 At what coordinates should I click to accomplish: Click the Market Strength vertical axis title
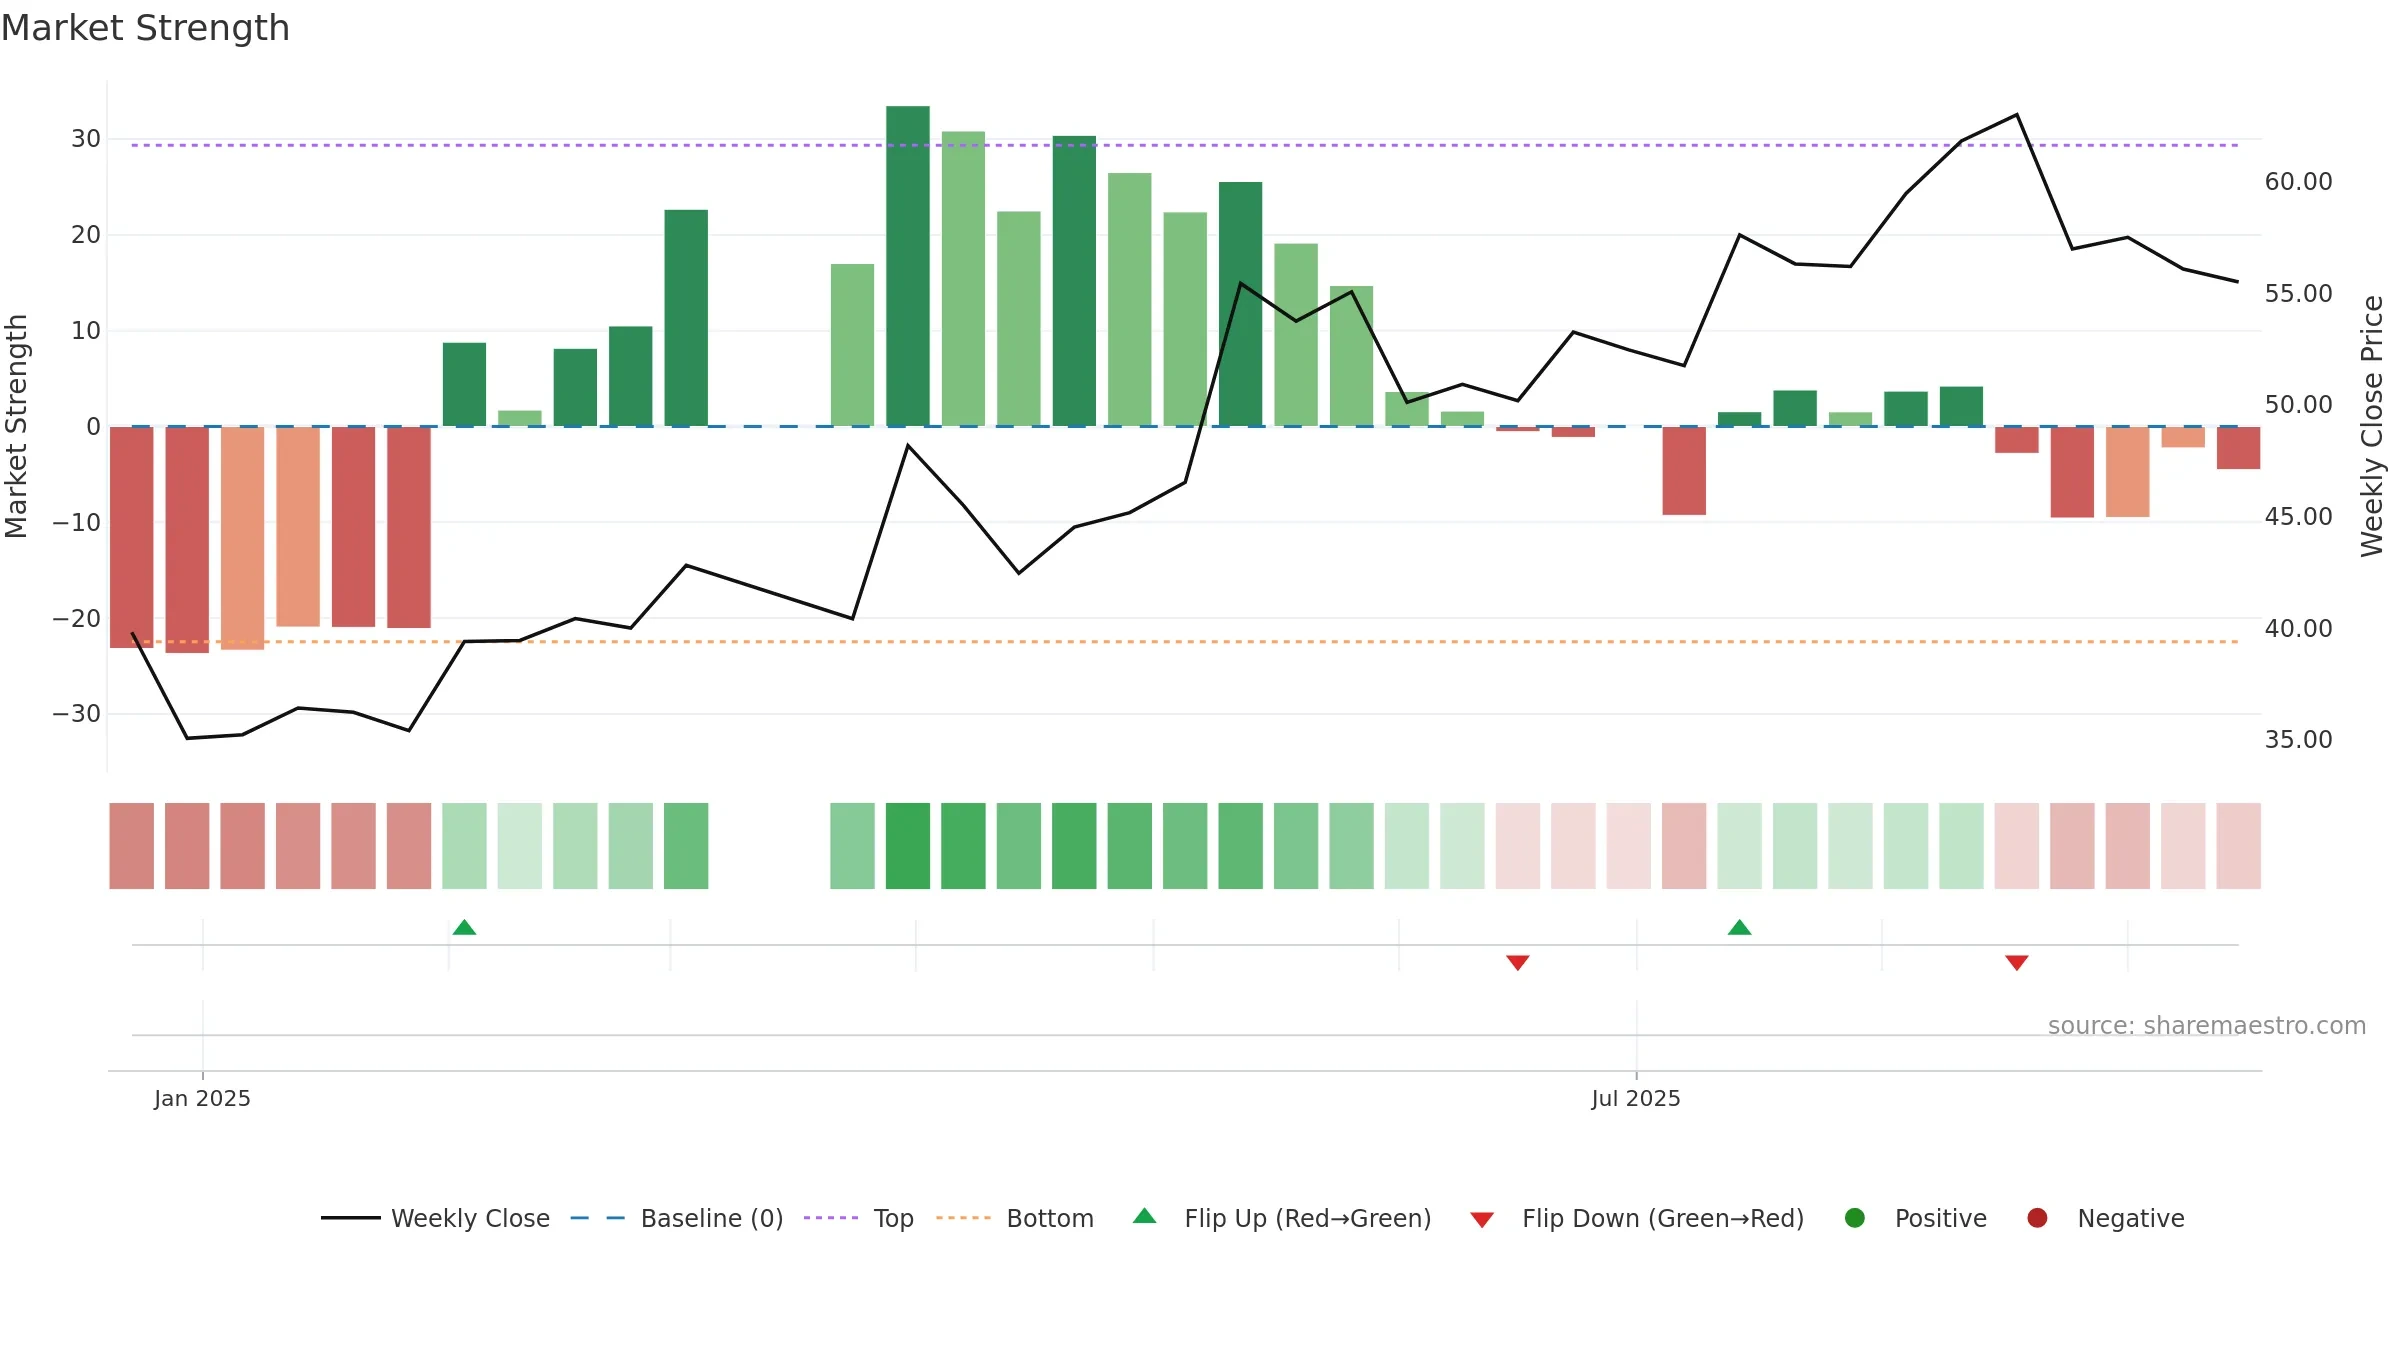pyautogui.click(x=16, y=426)
